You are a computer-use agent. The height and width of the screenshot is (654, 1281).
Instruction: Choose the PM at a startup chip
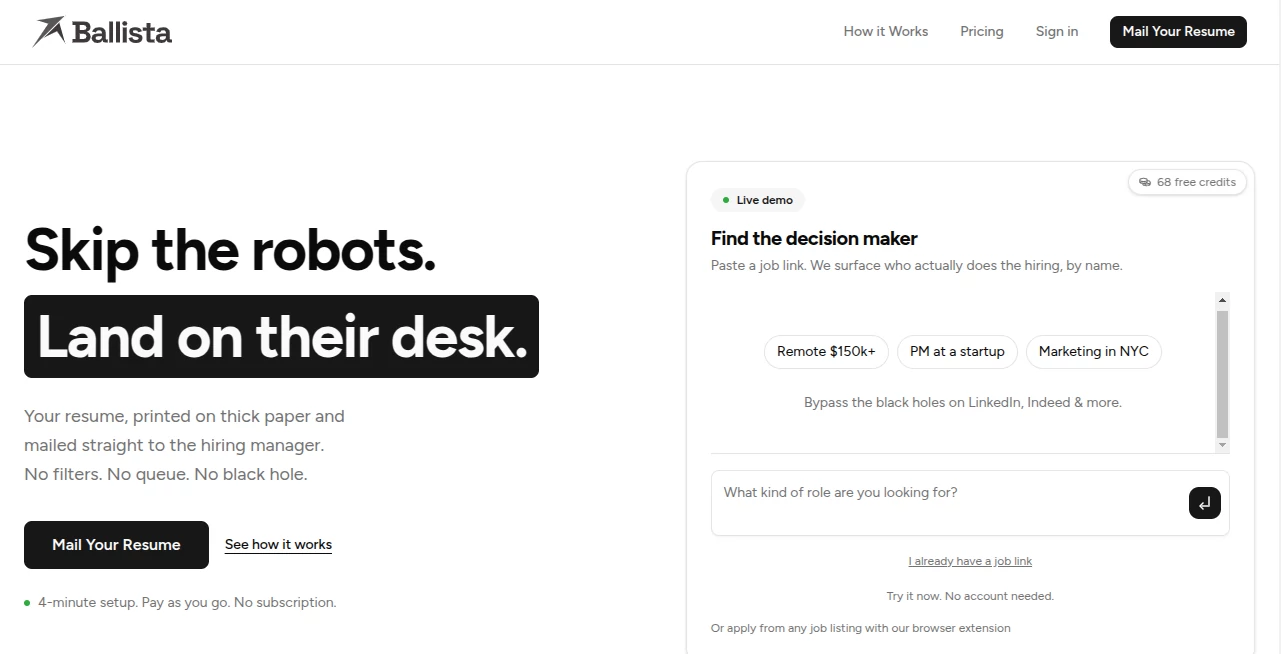tap(957, 352)
